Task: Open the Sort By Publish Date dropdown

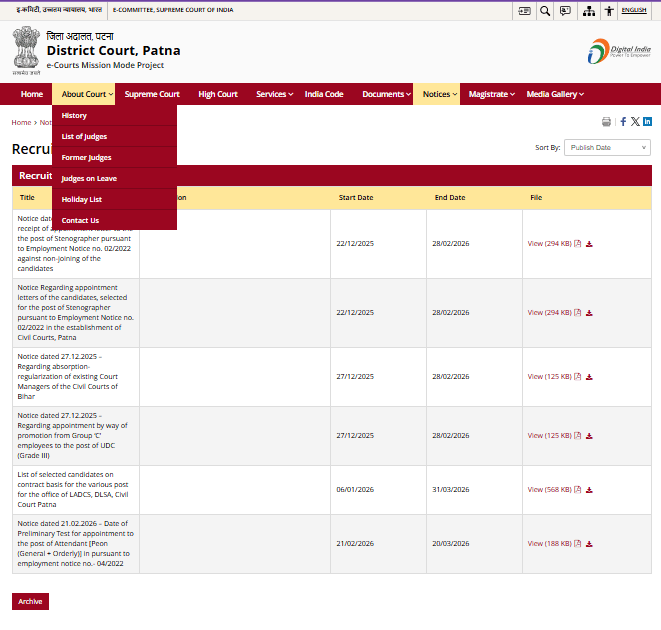Action: pyautogui.click(x=608, y=147)
